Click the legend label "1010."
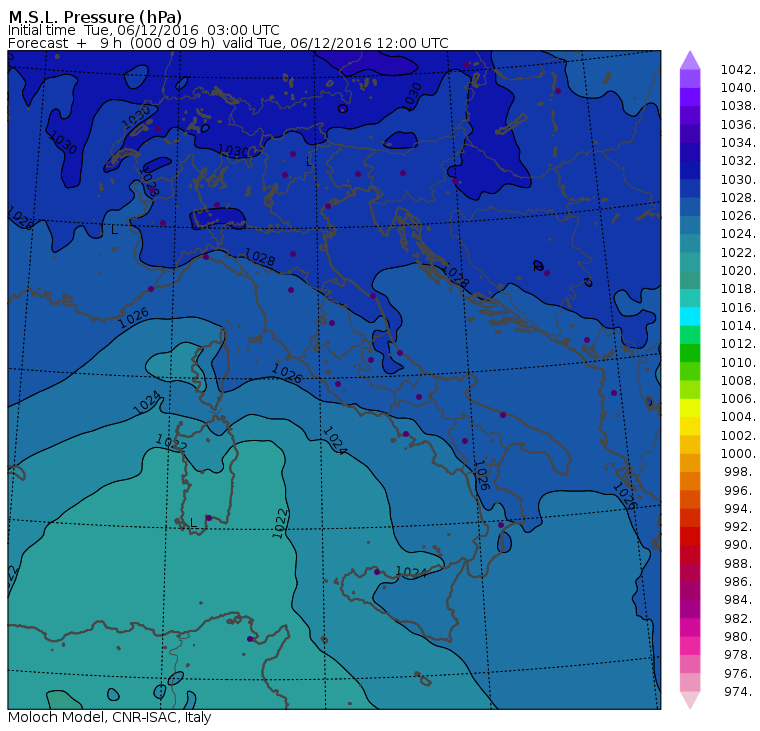760x731 pixels. tap(738, 362)
